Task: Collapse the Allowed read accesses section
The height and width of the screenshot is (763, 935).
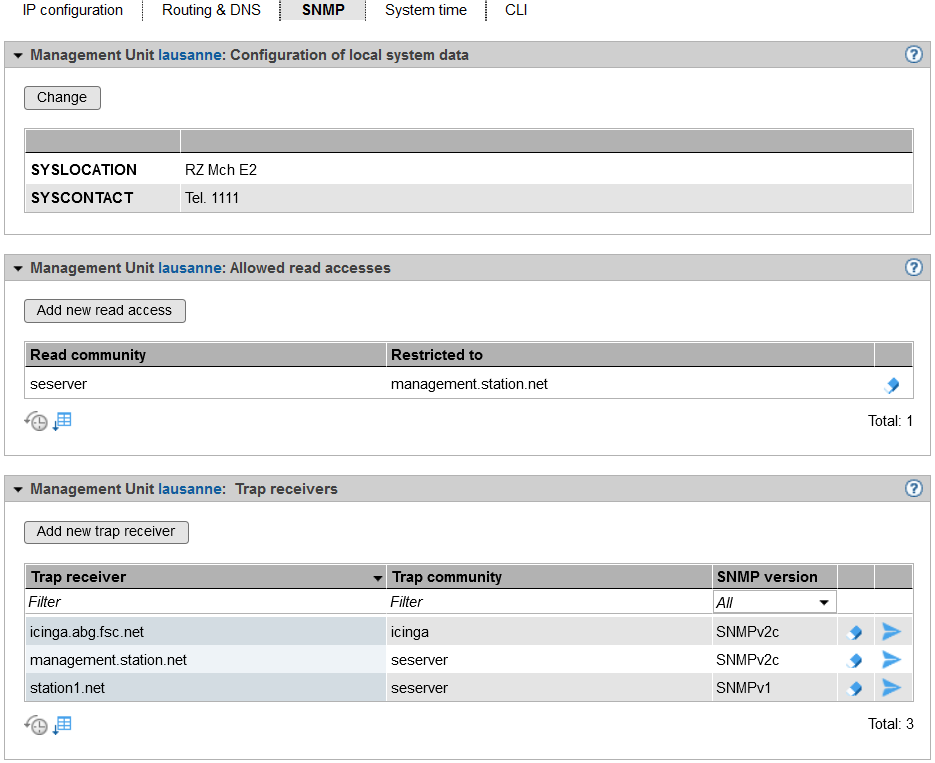Action: [x=18, y=269]
